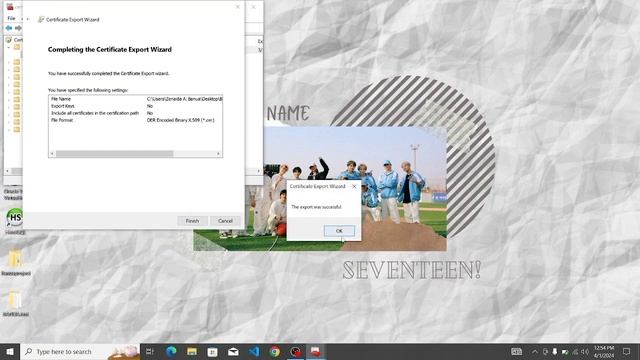Viewport: 640px width, 360px height.
Task: Open the Windows Start menu
Action: pos(10,351)
